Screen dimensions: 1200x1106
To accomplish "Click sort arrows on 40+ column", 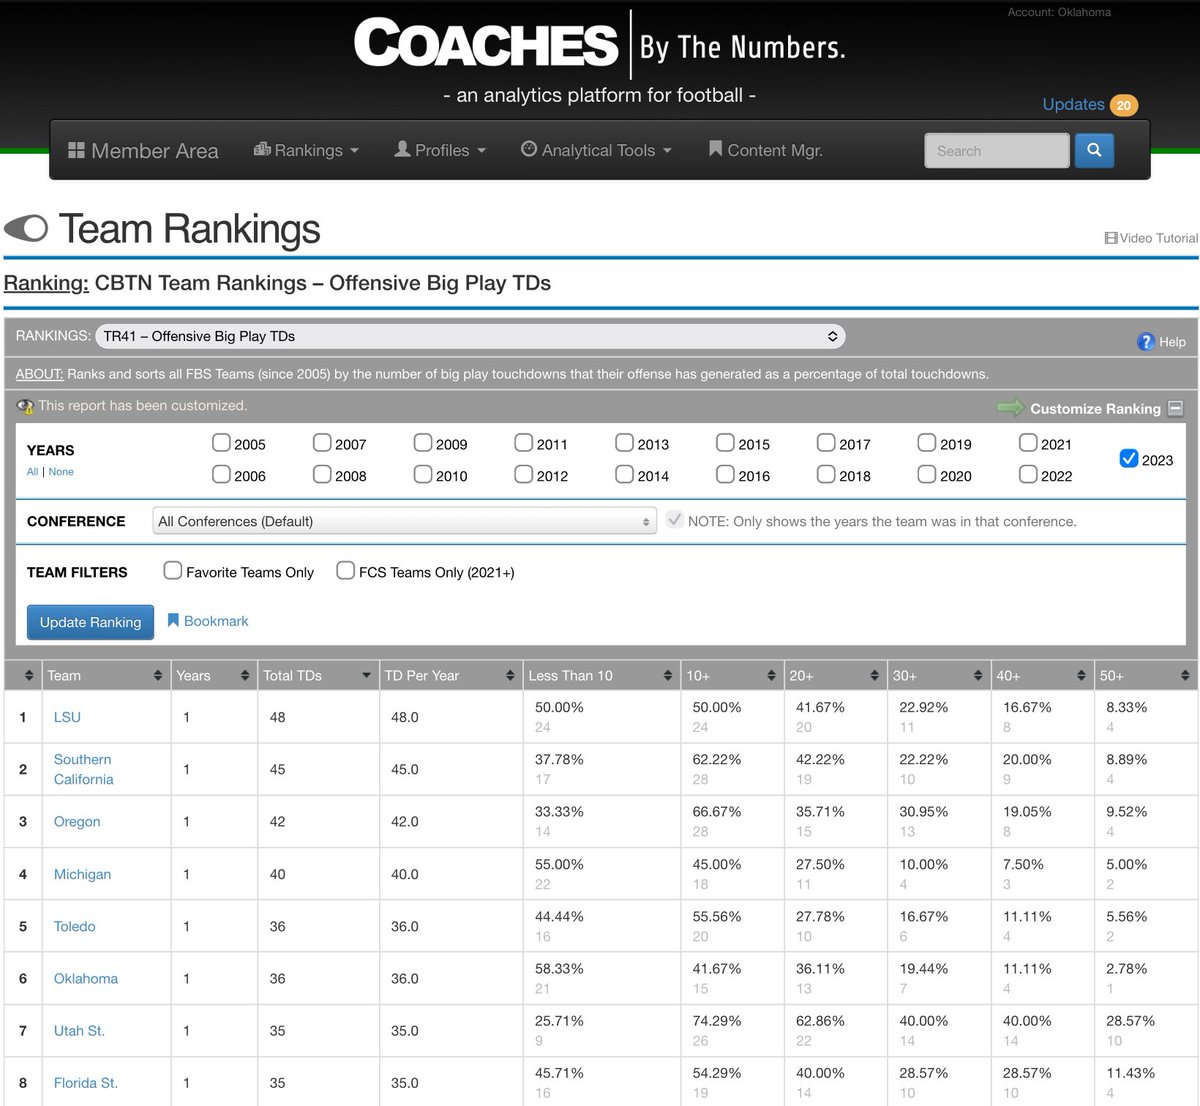I will point(1081,676).
